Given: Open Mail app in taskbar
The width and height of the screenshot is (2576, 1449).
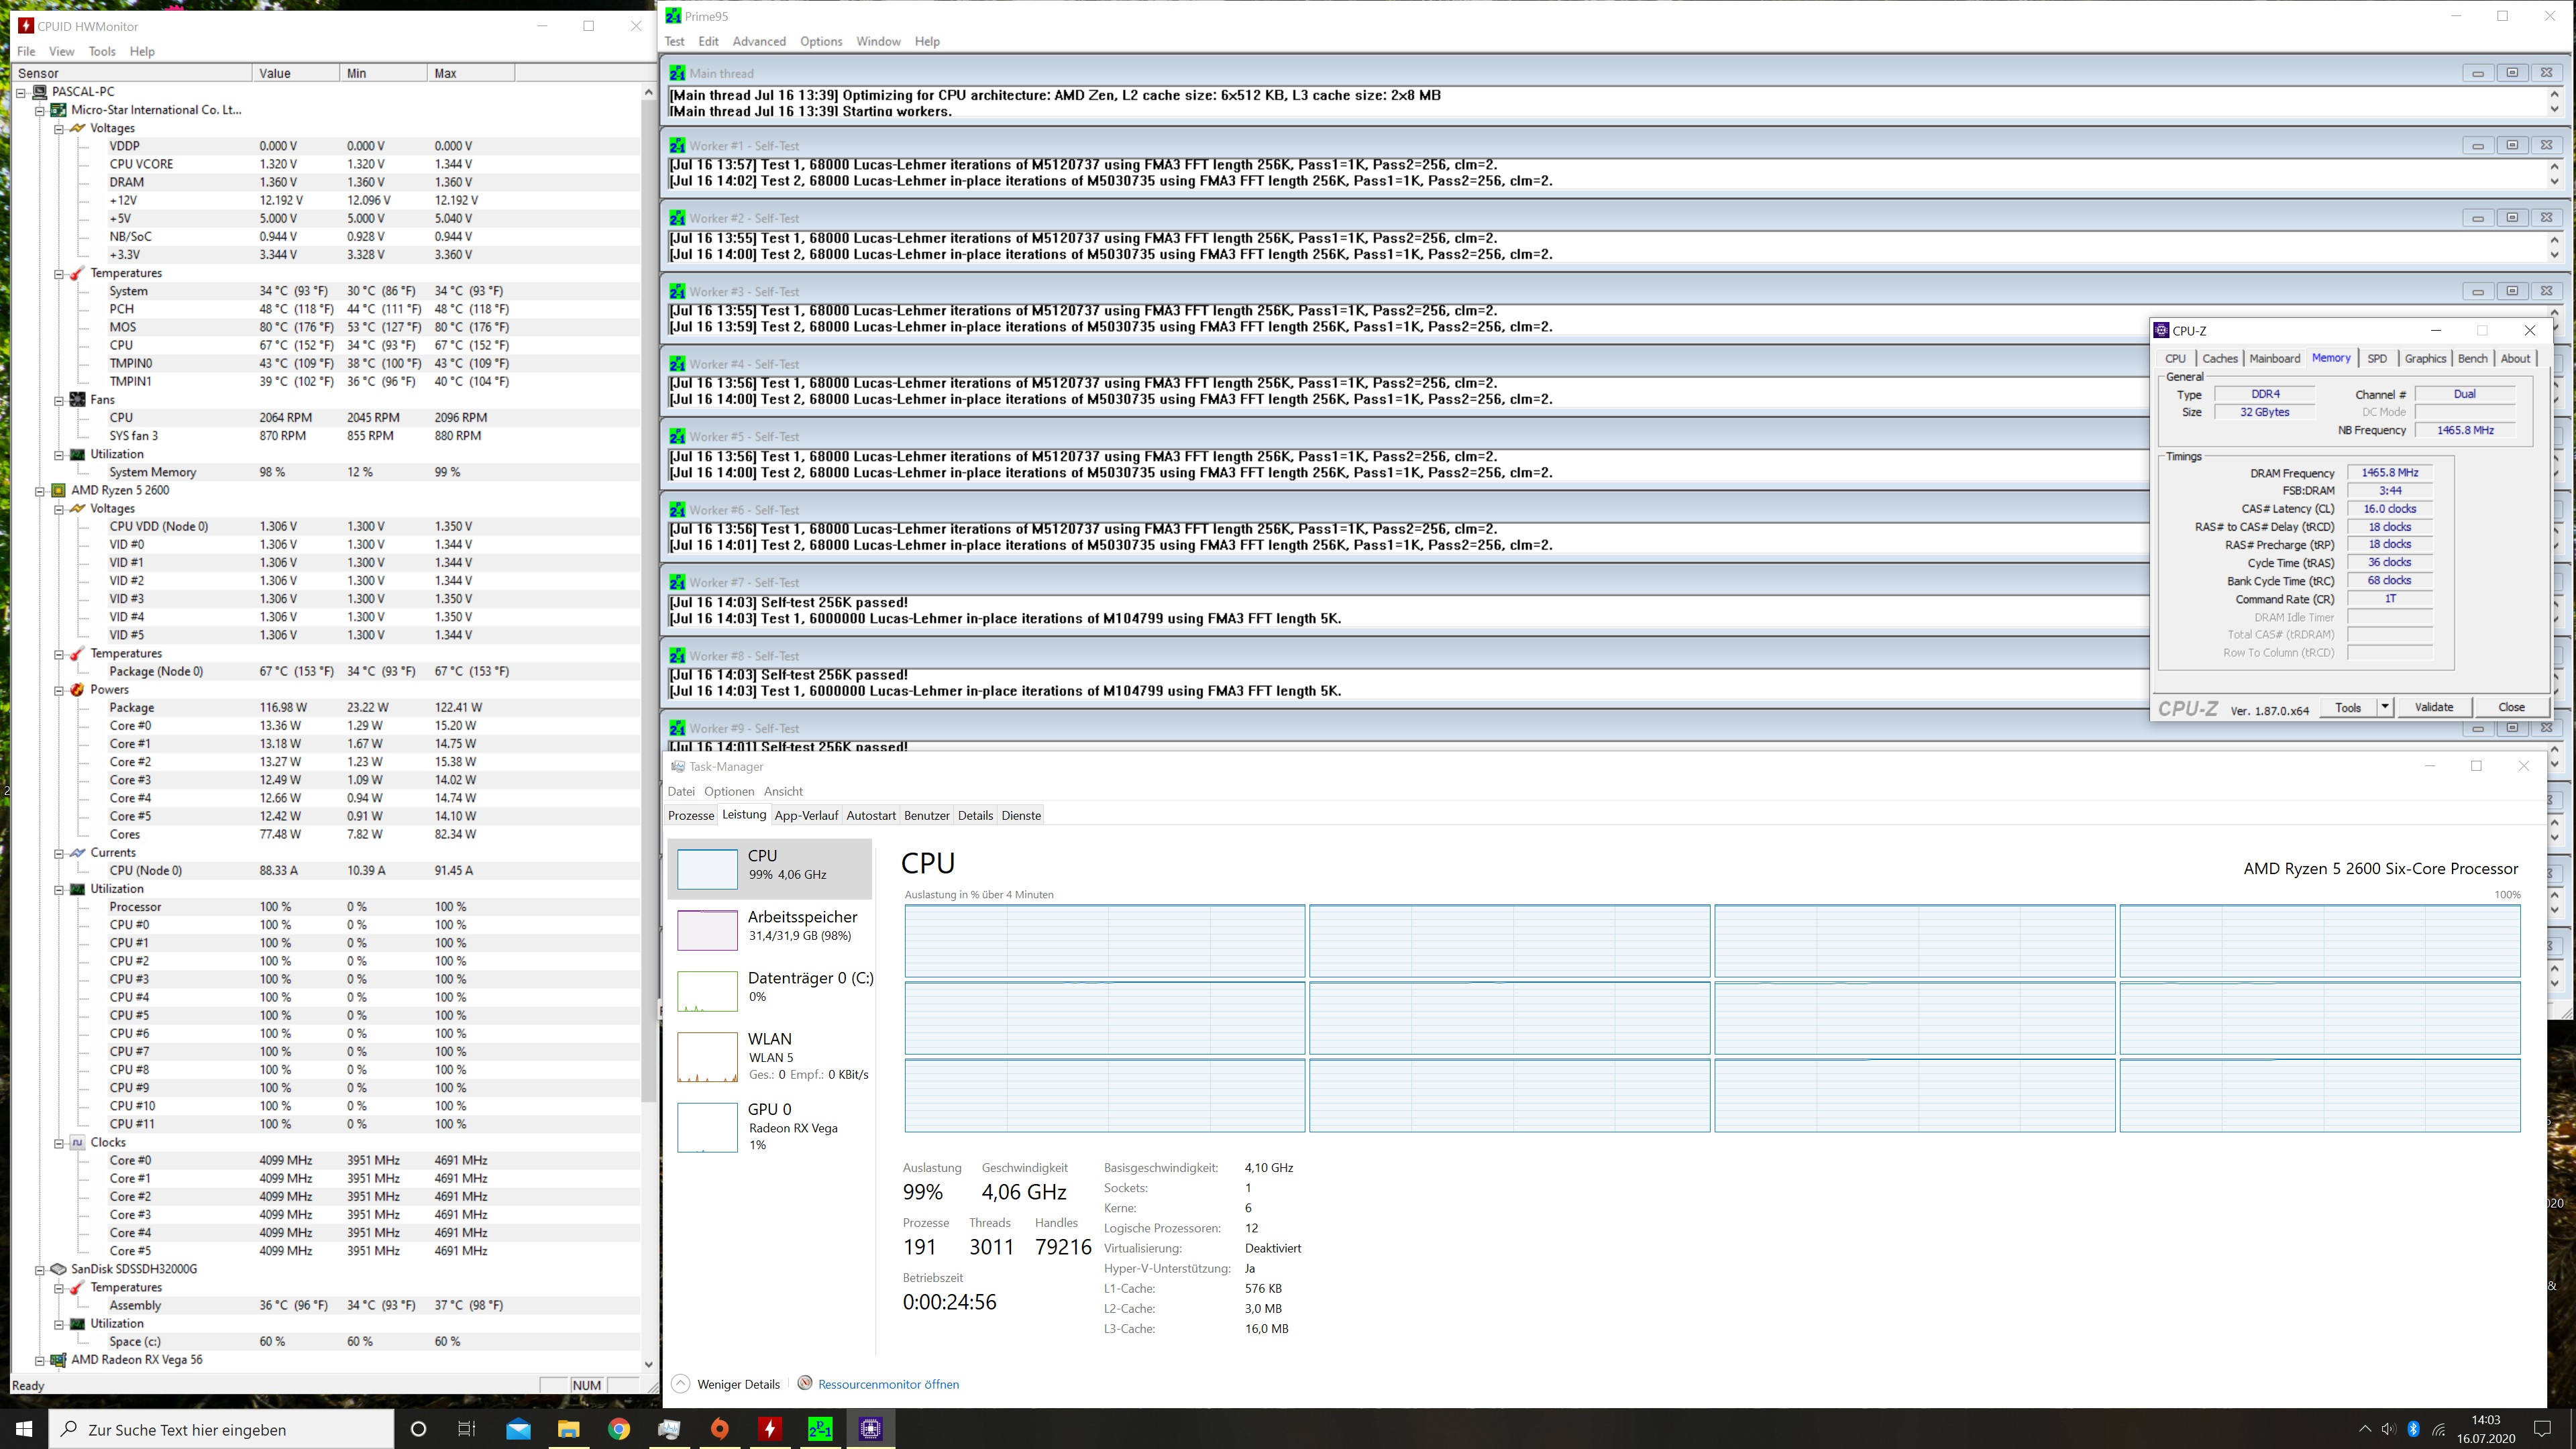Looking at the screenshot, I should [518, 1429].
